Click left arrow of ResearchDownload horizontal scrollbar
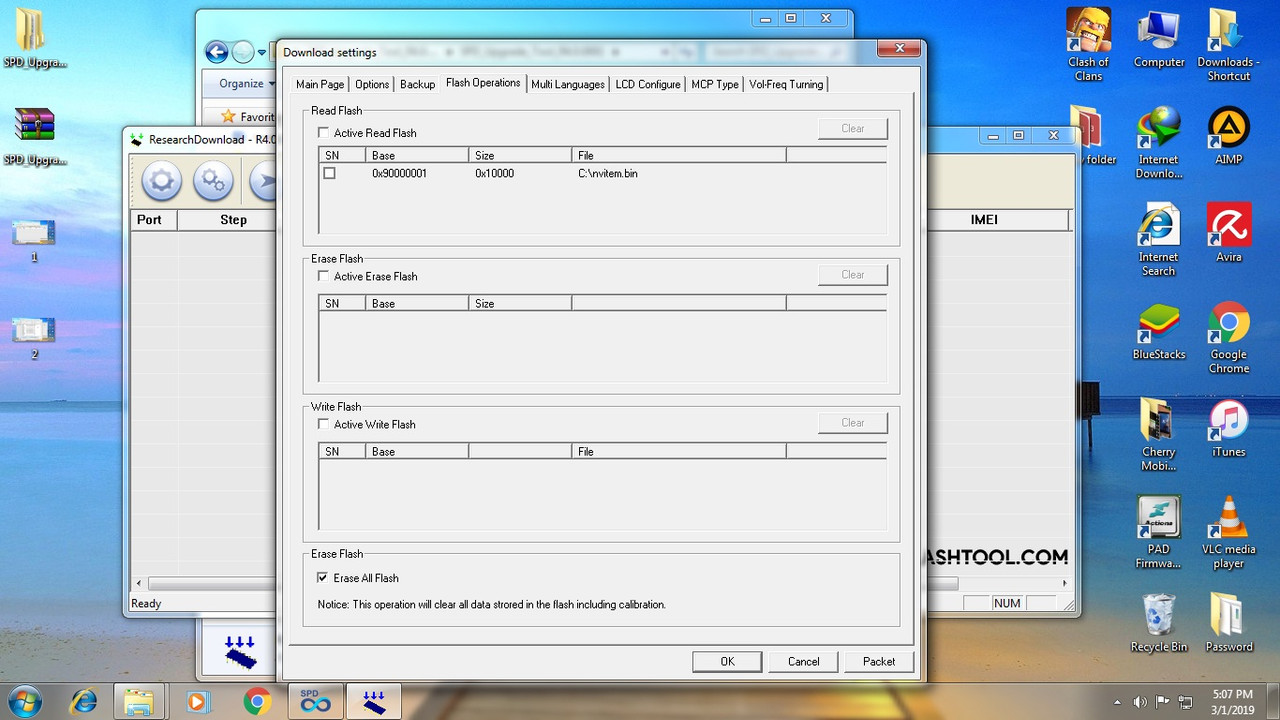The height and width of the screenshot is (720, 1280). (139, 583)
